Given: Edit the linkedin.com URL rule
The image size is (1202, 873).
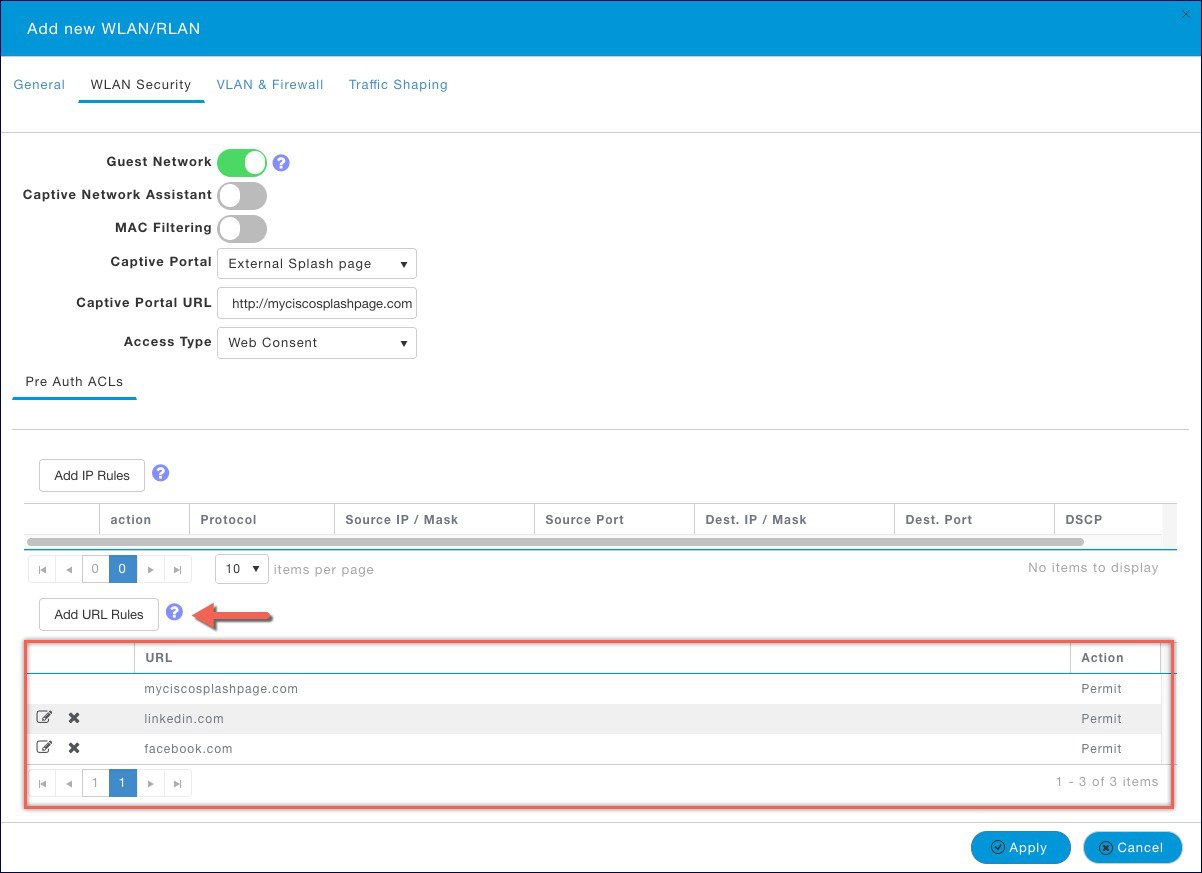Looking at the screenshot, I should click(x=44, y=718).
